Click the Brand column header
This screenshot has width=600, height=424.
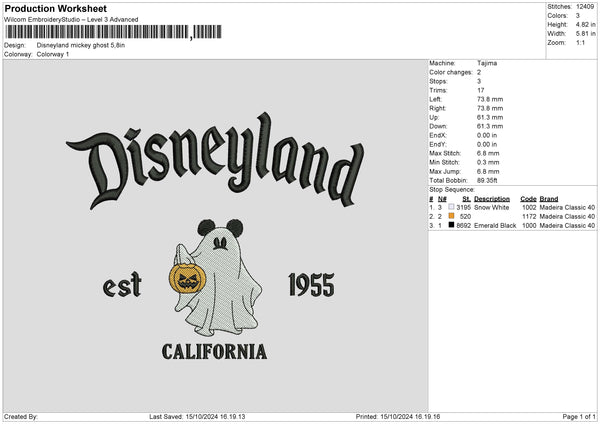pyautogui.click(x=549, y=199)
